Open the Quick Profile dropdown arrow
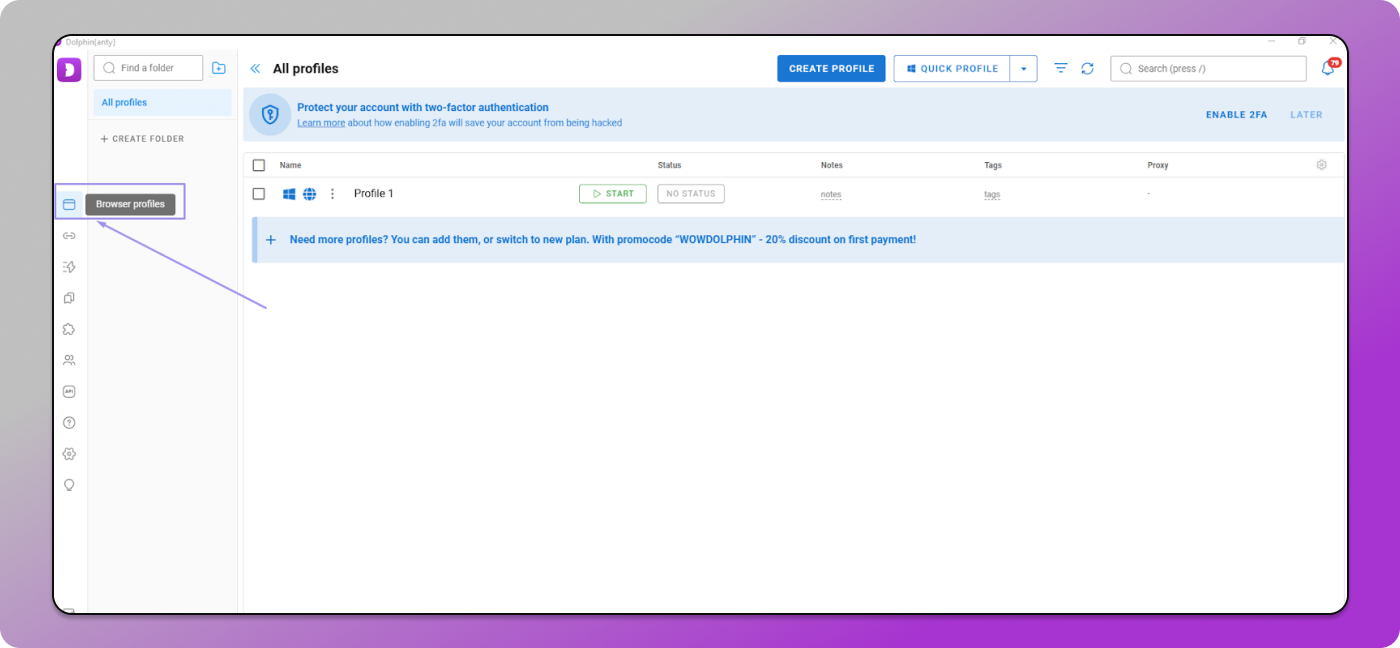 click(1023, 68)
